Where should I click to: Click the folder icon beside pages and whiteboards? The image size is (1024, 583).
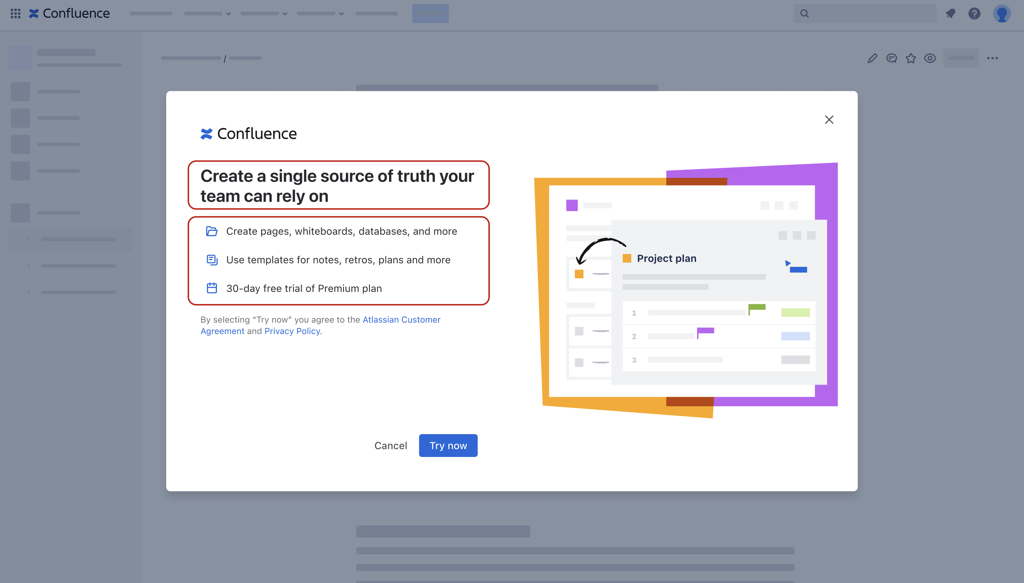[x=211, y=231]
